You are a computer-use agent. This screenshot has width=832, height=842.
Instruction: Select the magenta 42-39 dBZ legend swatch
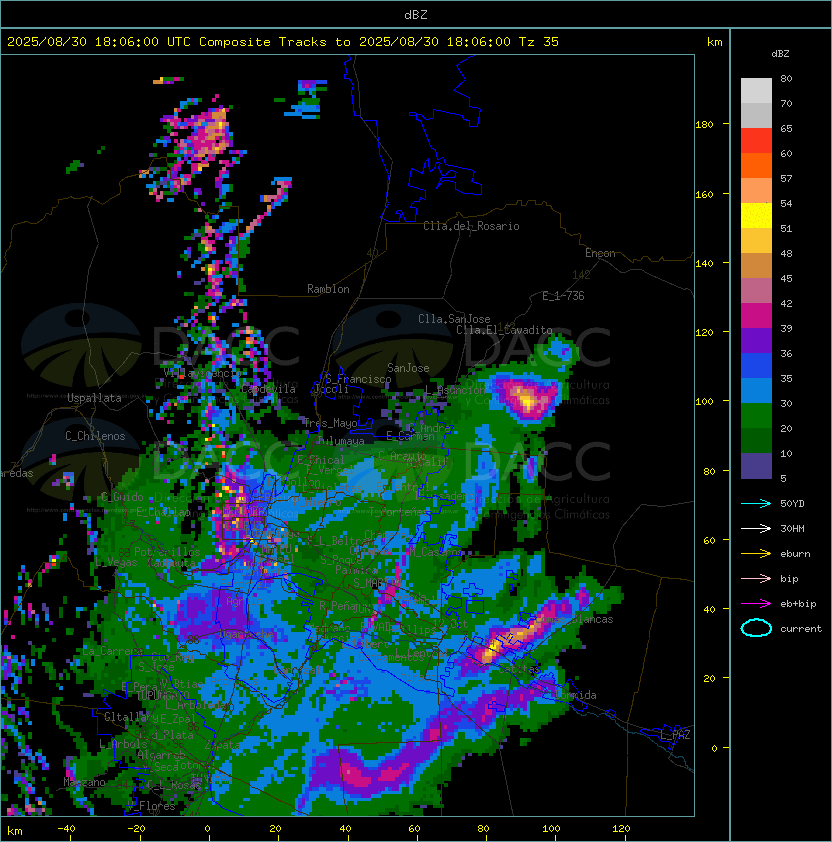(756, 315)
